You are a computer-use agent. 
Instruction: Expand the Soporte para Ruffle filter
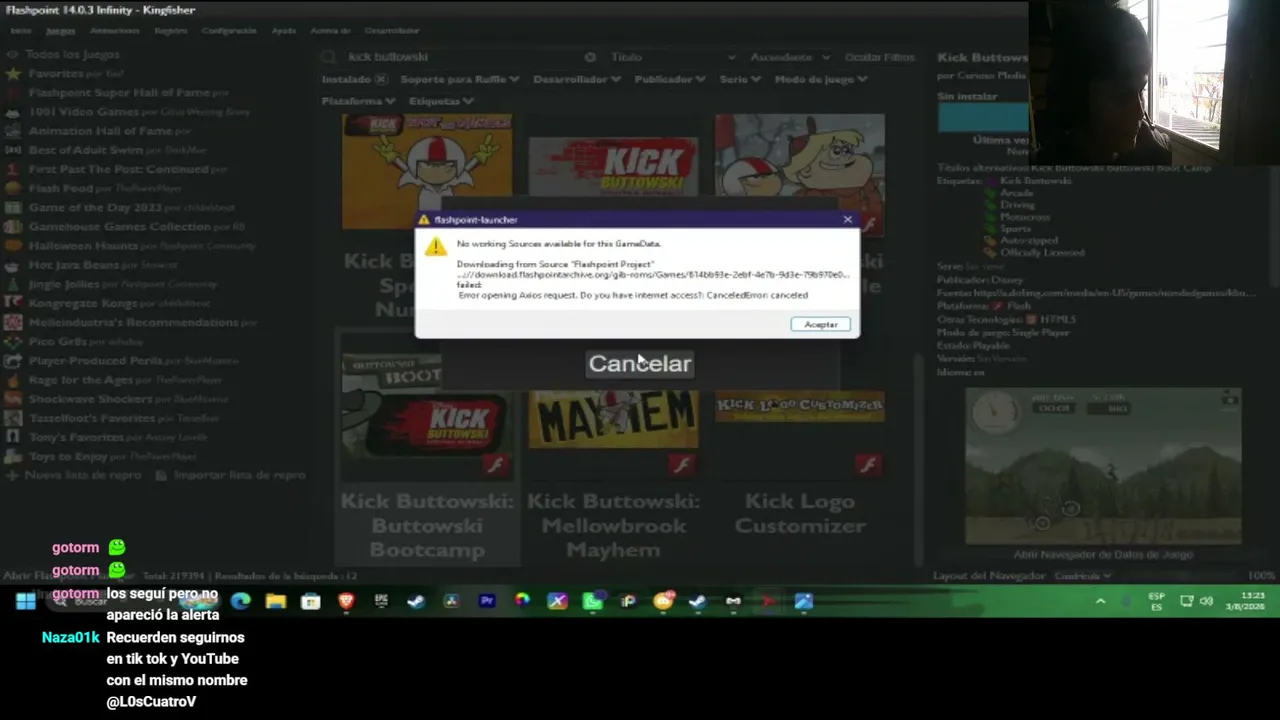(460, 79)
